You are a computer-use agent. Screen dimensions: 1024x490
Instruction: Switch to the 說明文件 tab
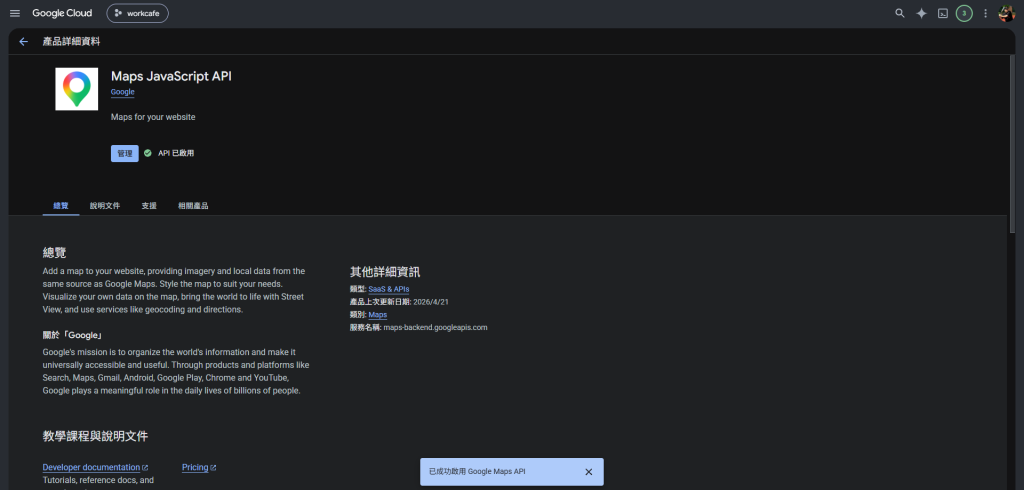click(x=105, y=205)
